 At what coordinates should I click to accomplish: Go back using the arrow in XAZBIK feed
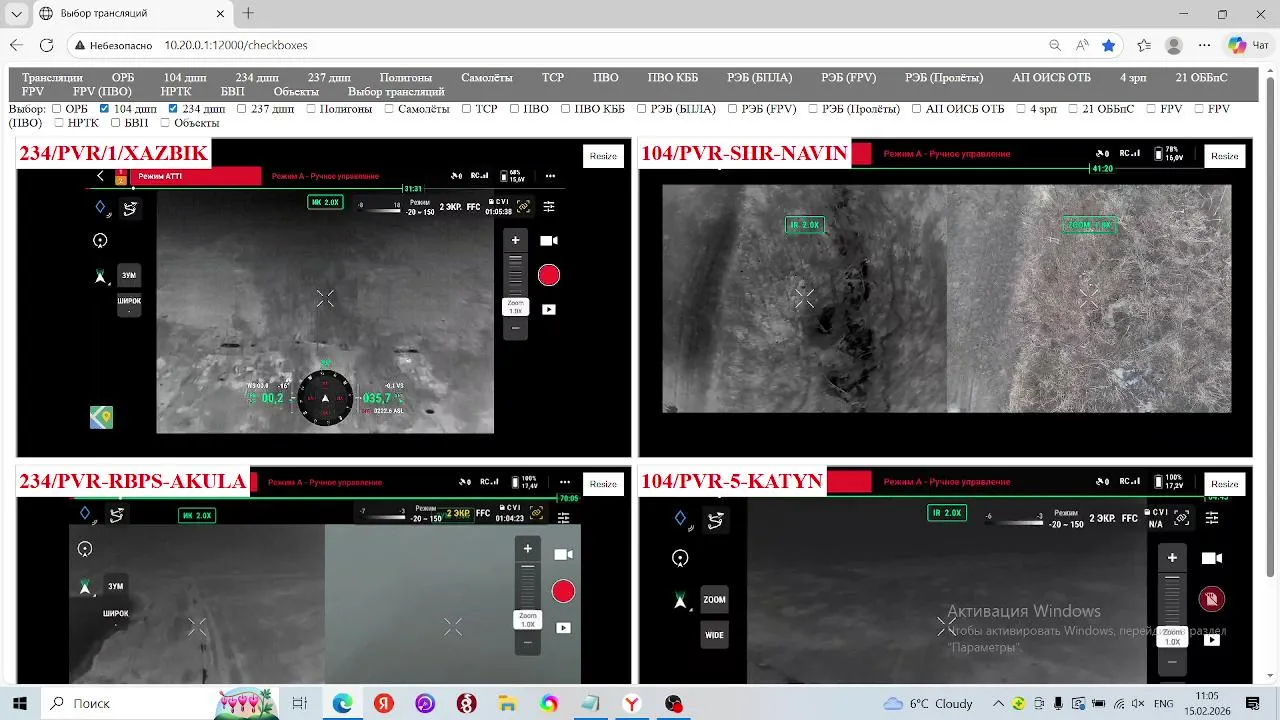pos(100,176)
